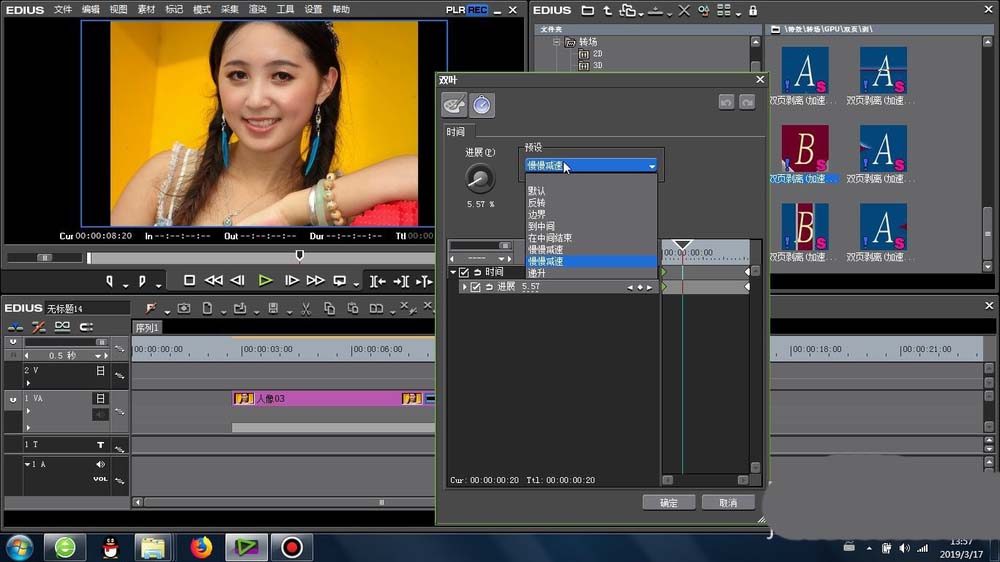Collapse the 预设 preset dropdown arrow

(x=652, y=166)
